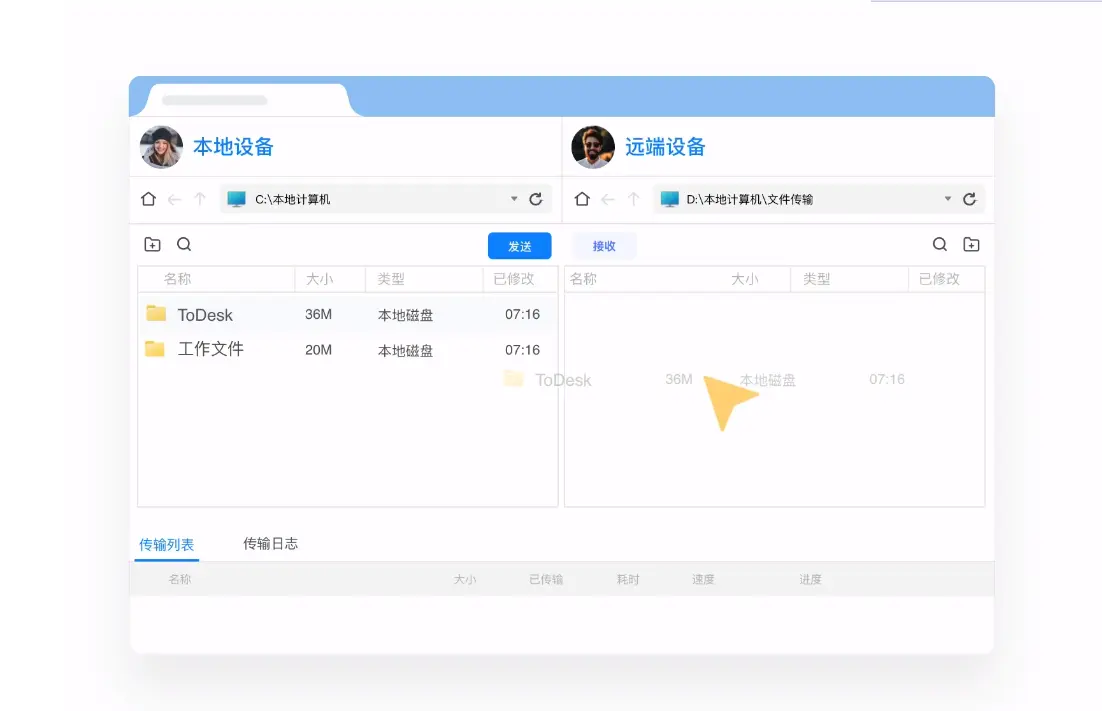Open the C:\本地计算机 path dropdown arrow
The image size is (1102, 711).
[x=514, y=199]
